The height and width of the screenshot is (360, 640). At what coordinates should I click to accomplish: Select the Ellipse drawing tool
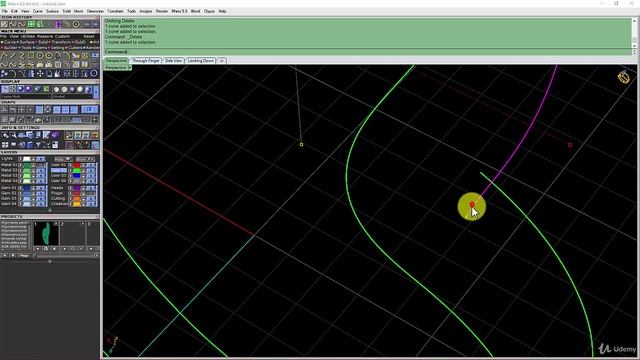49,56
